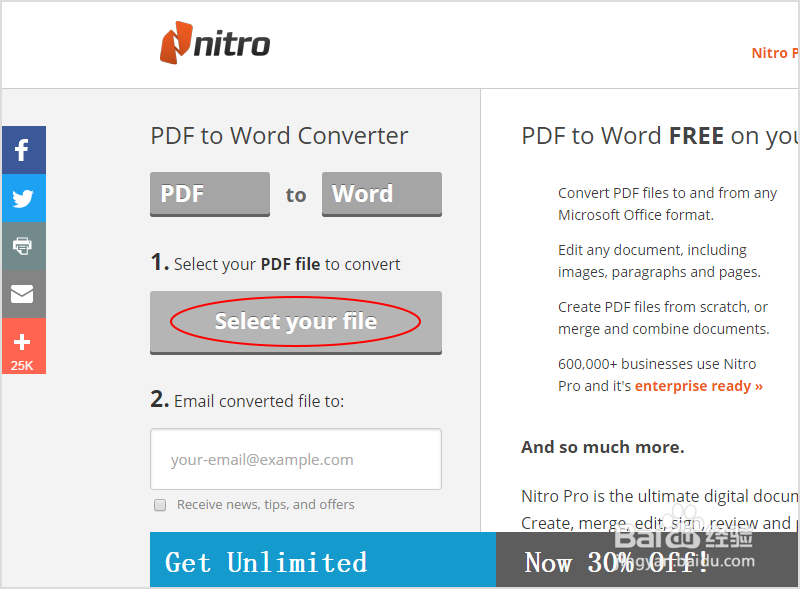
Task: Click the Get Unlimited banner
Action: [x=322, y=559]
